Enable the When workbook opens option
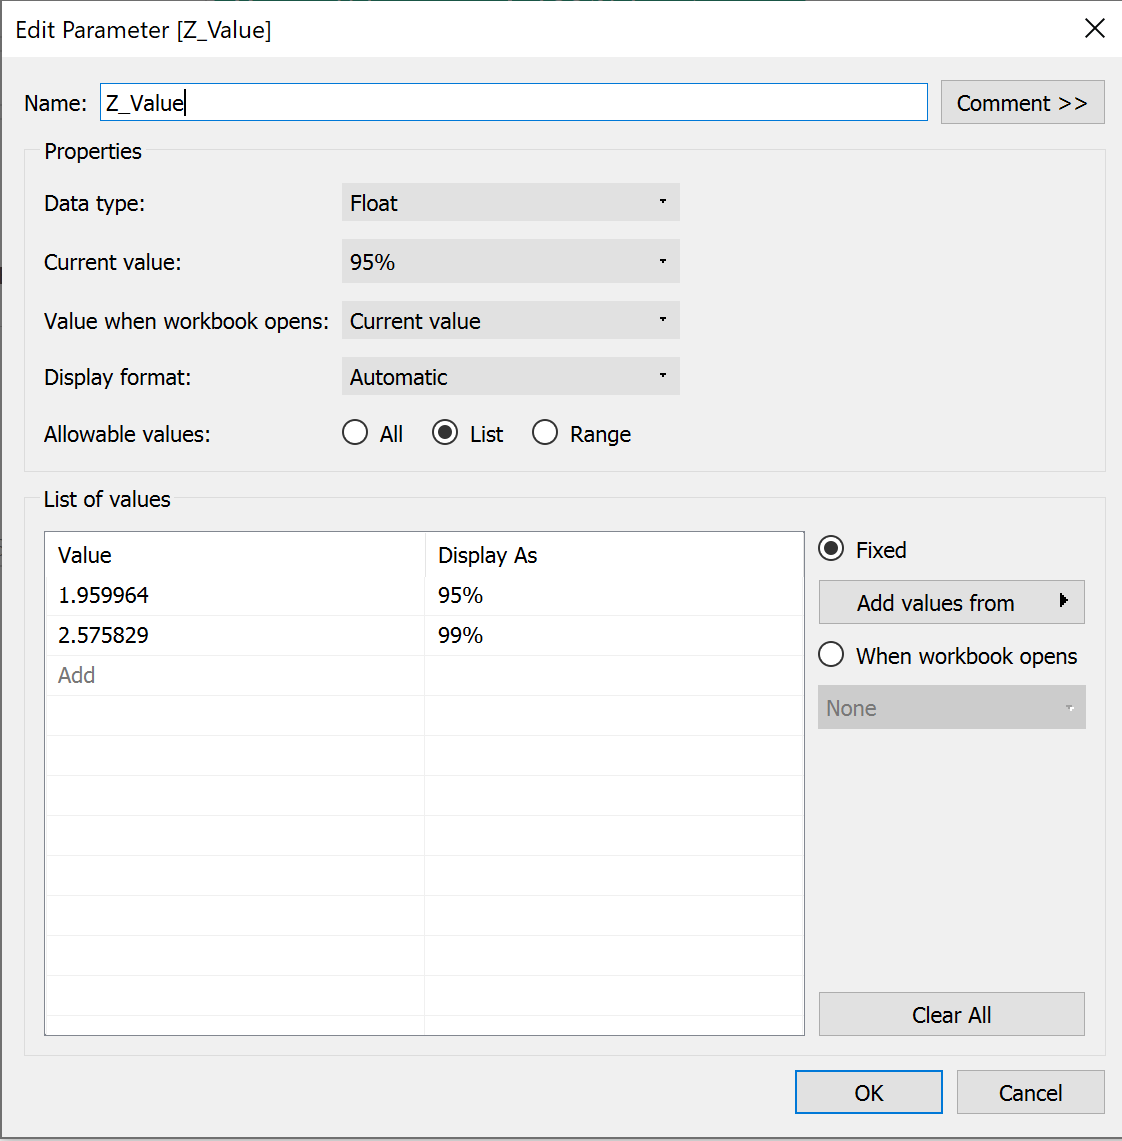The height and width of the screenshot is (1141, 1122). tap(831, 655)
